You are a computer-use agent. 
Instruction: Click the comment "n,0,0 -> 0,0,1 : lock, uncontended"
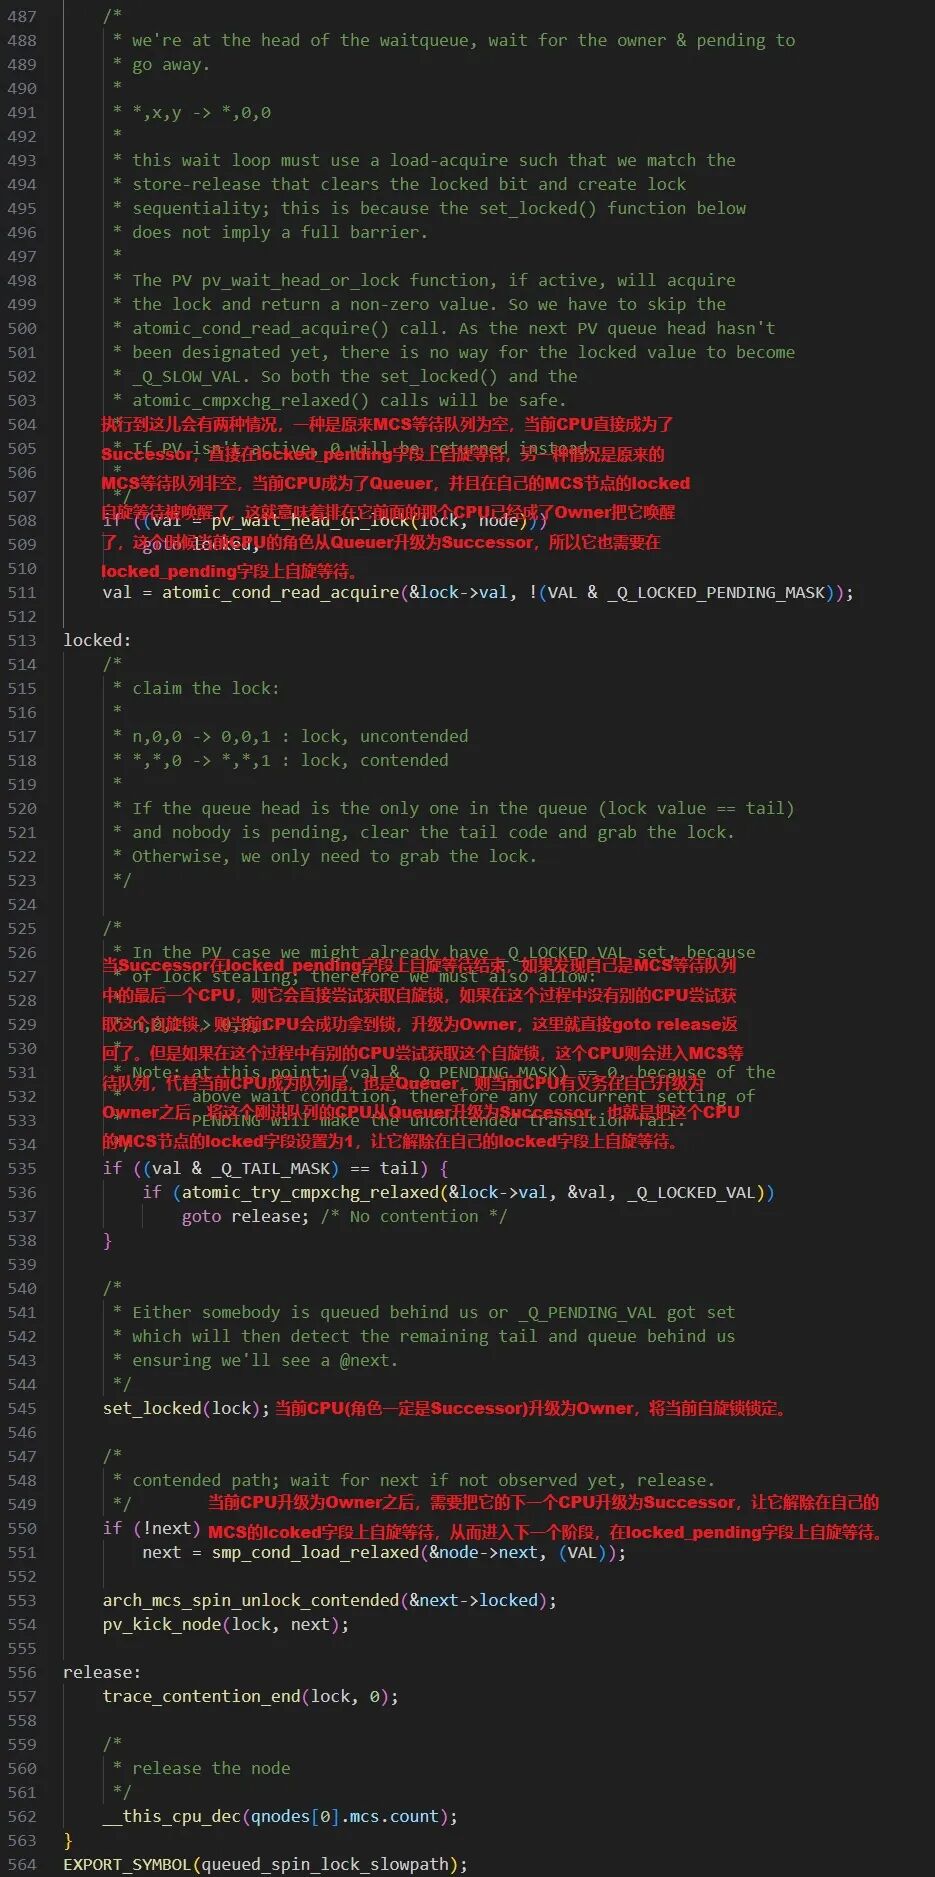(300, 736)
